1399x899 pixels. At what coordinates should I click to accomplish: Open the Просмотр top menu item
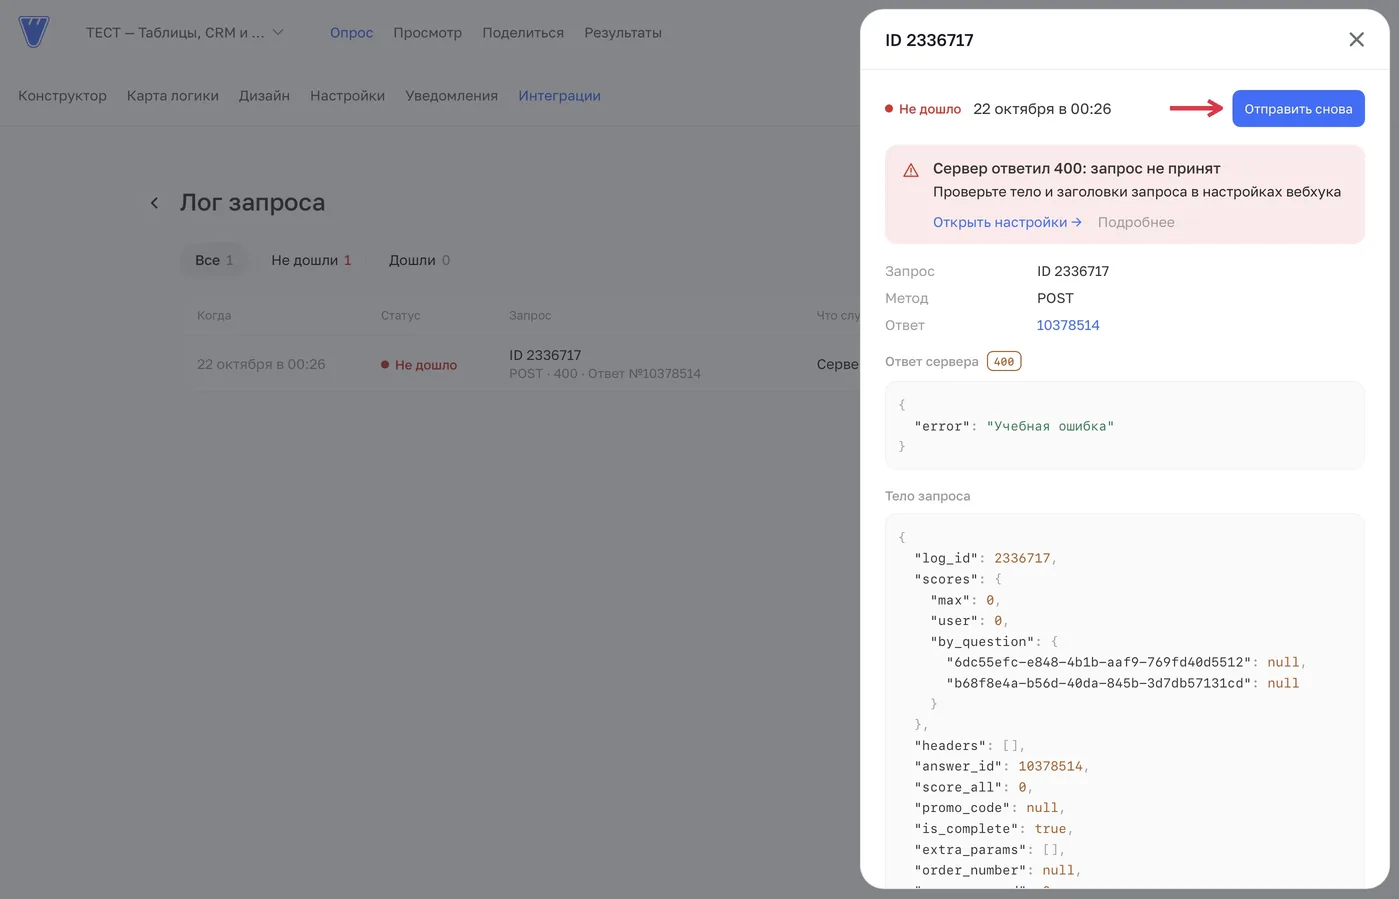(x=427, y=33)
